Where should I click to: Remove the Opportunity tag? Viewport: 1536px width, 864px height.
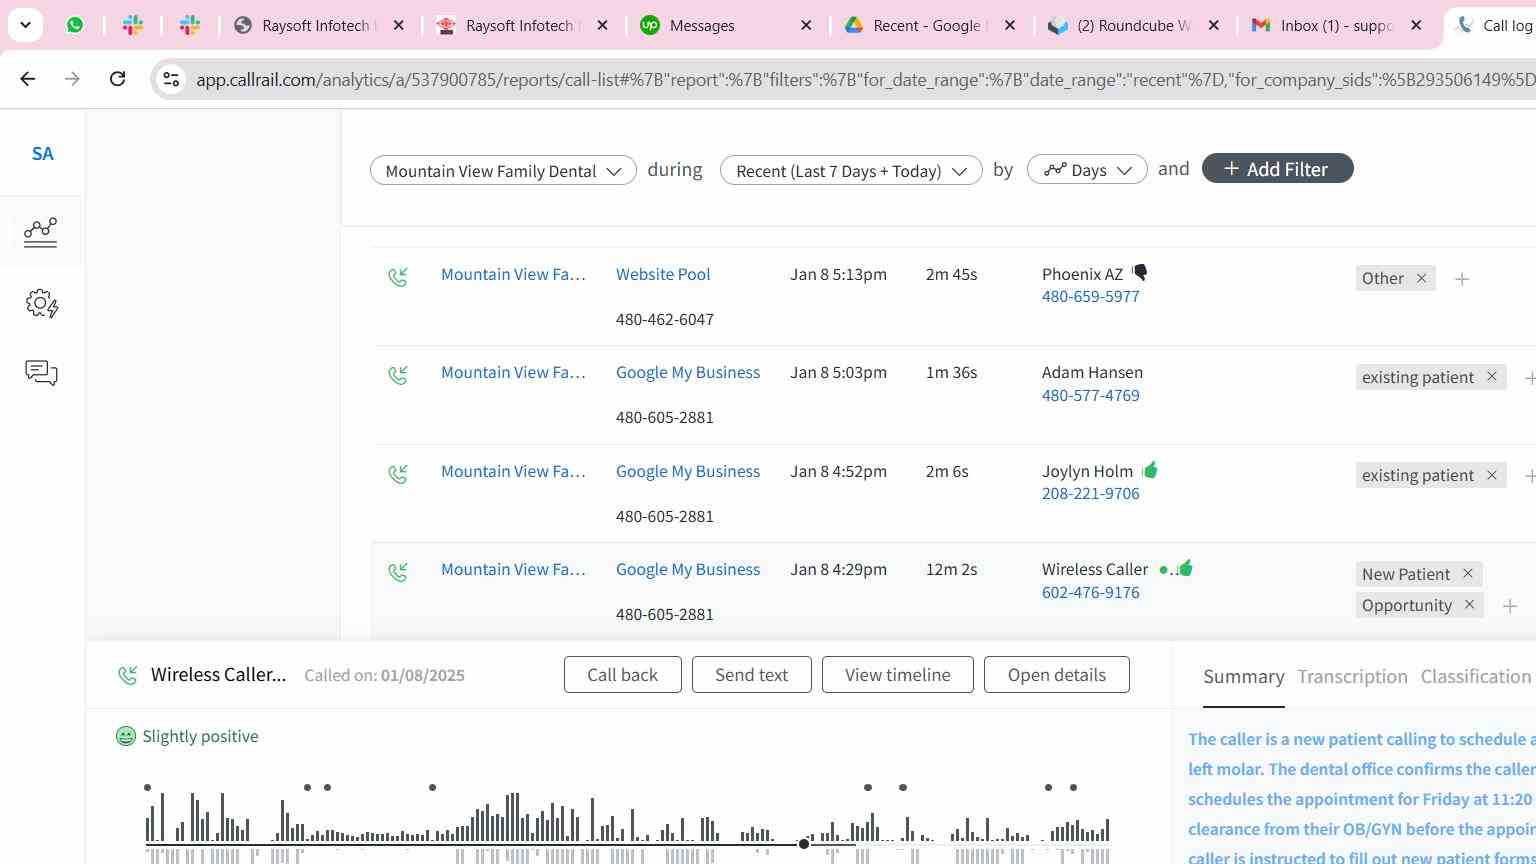pyautogui.click(x=1469, y=605)
